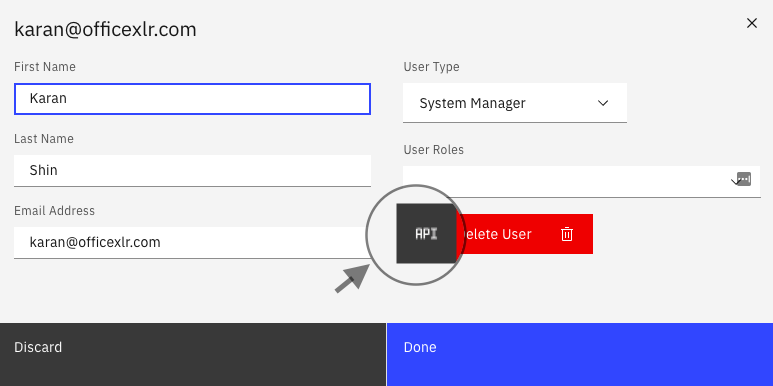Click the trash can icon on Delete User

pos(567,234)
